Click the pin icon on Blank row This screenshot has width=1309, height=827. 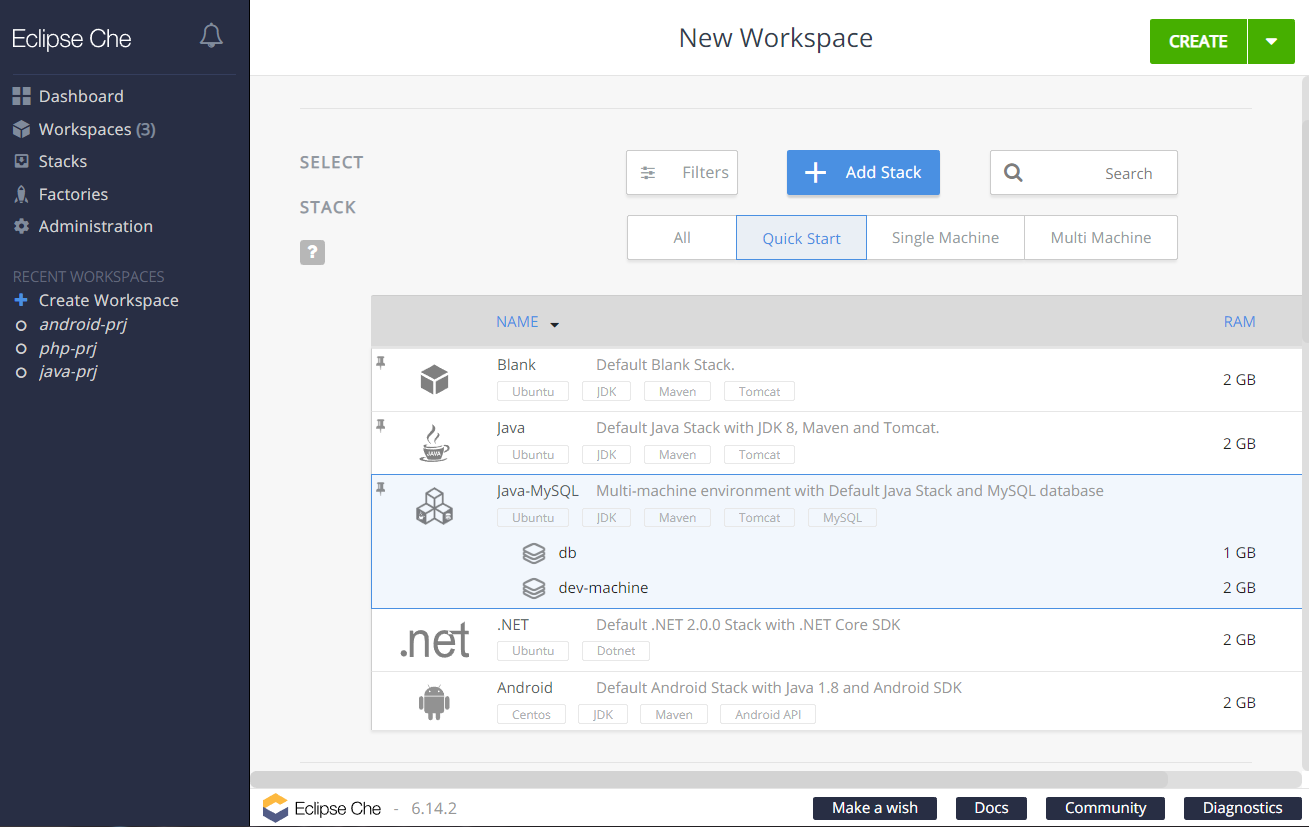point(380,362)
